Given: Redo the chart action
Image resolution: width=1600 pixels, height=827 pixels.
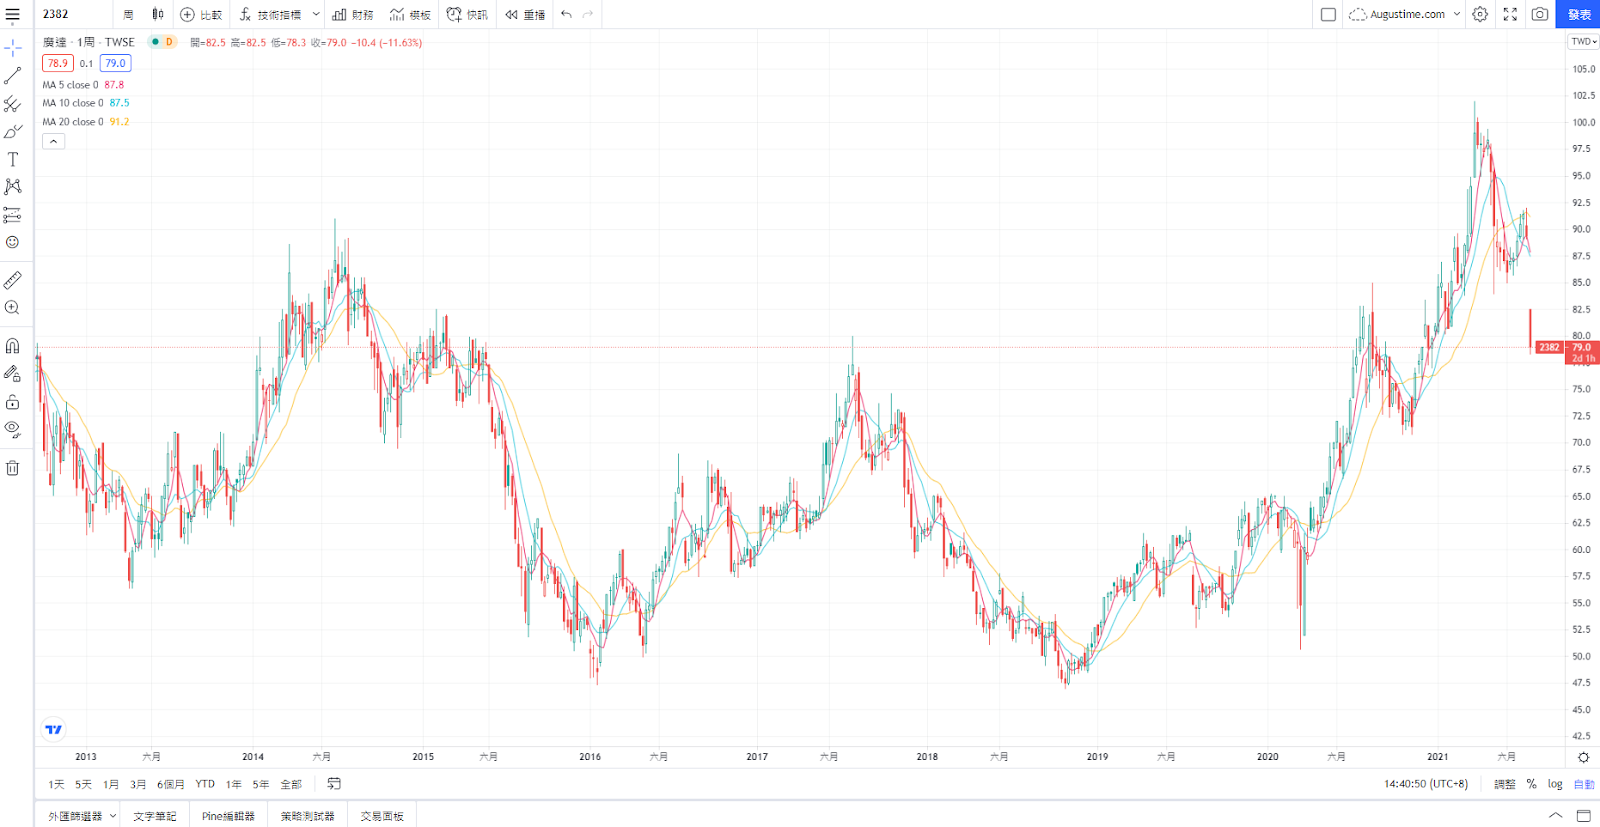Looking at the screenshot, I should 588,14.
